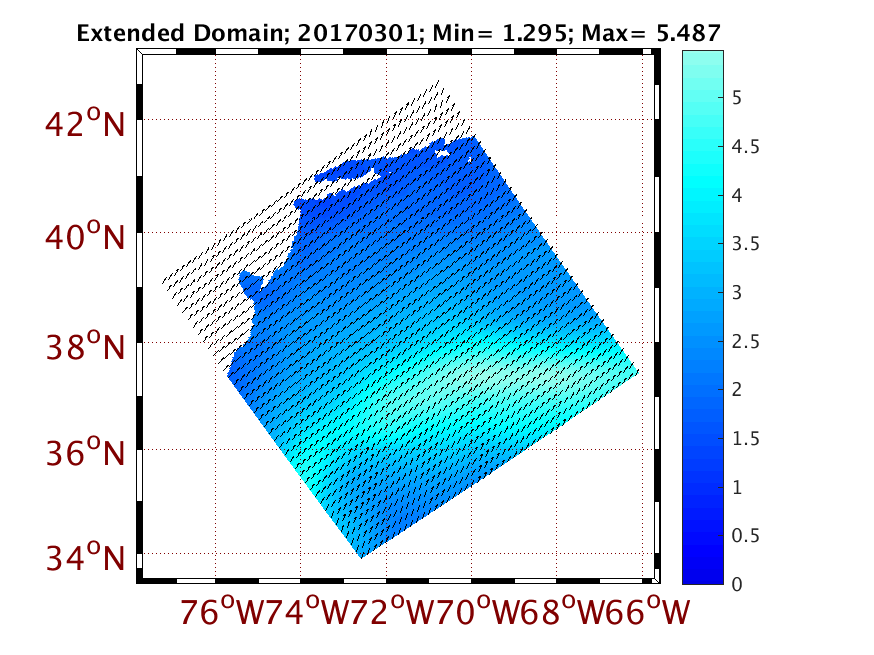The width and height of the screenshot is (874, 655).
Task: Click the '76°W' longitude label
Action: tap(221, 612)
